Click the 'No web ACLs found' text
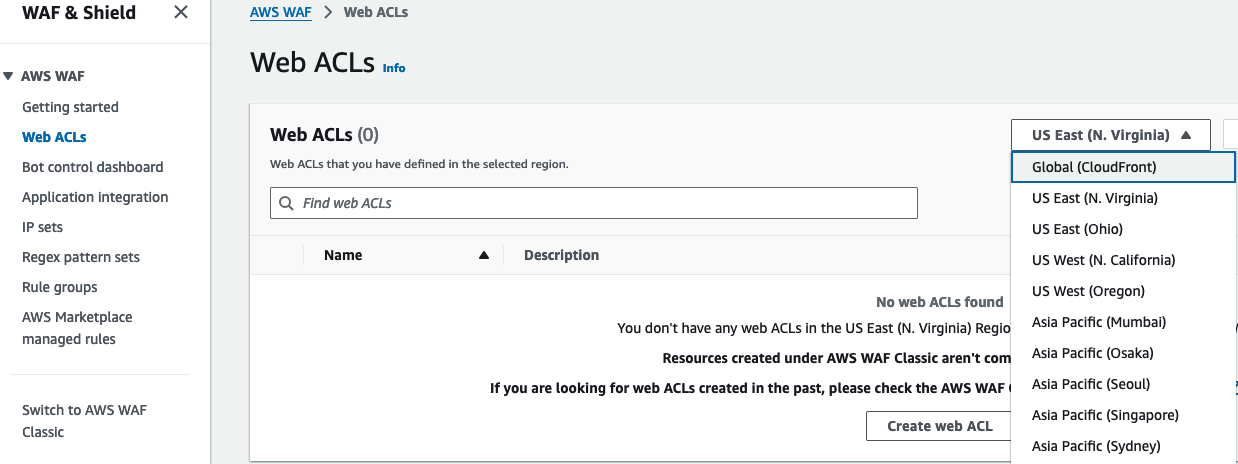The width and height of the screenshot is (1238, 464). point(940,302)
